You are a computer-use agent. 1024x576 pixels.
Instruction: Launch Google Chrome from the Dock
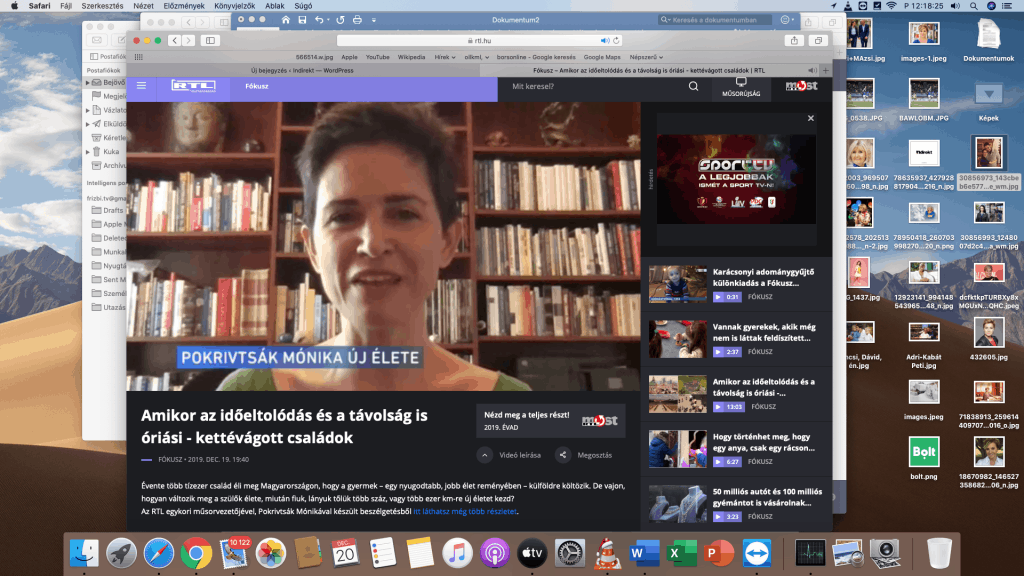pyautogui.click(x=196, y=552)
